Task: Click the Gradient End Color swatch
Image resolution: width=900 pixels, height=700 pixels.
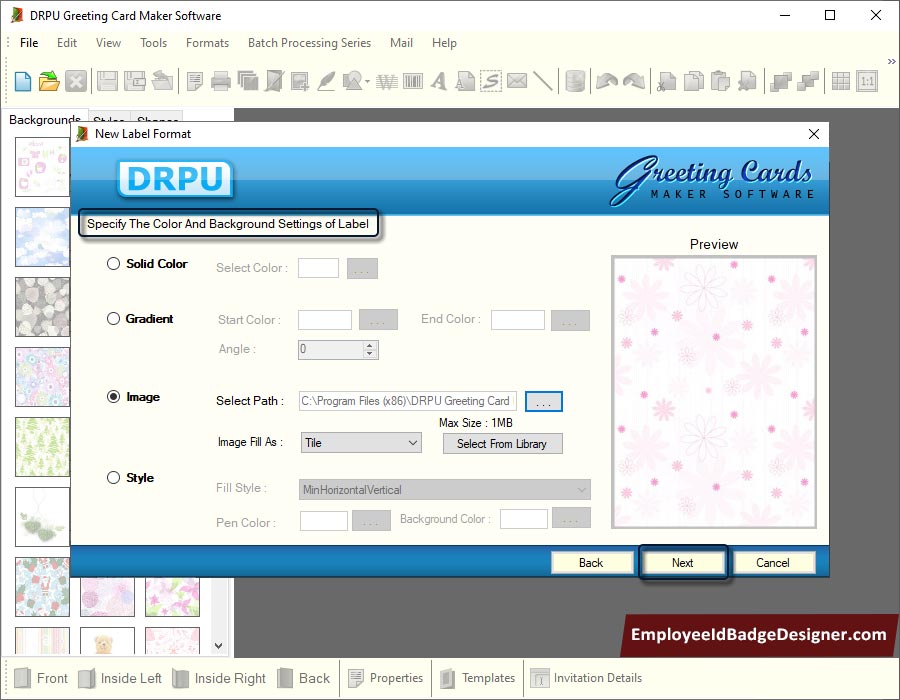Action: pyautogui.click(x=518, y=320)
